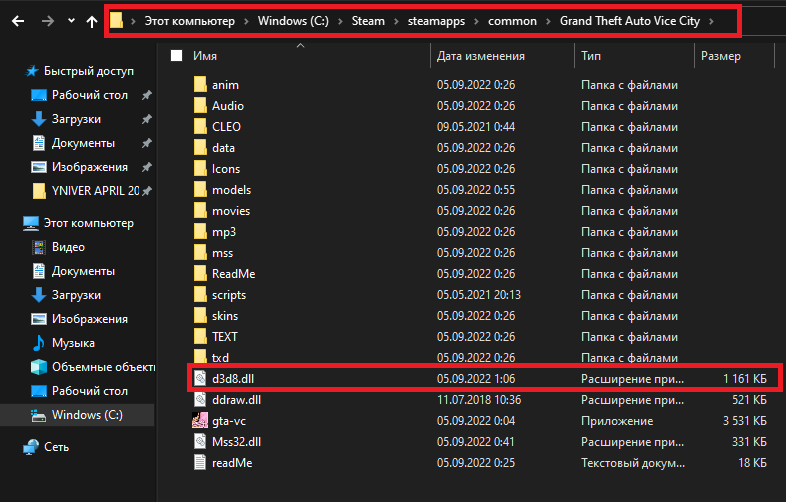Select the TEXT folder icon
The height and width of the screenshot is (502, 786).
[x=200, y=337]
